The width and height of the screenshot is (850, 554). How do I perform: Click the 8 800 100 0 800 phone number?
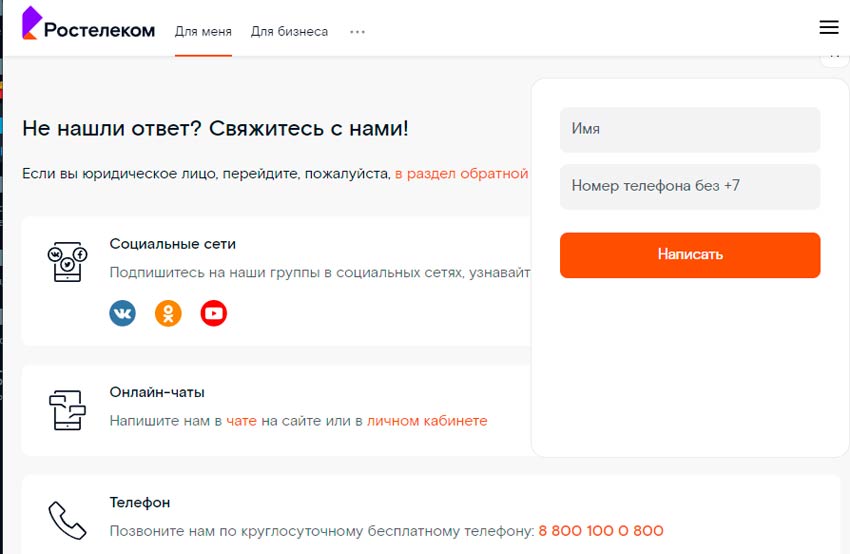600,531
